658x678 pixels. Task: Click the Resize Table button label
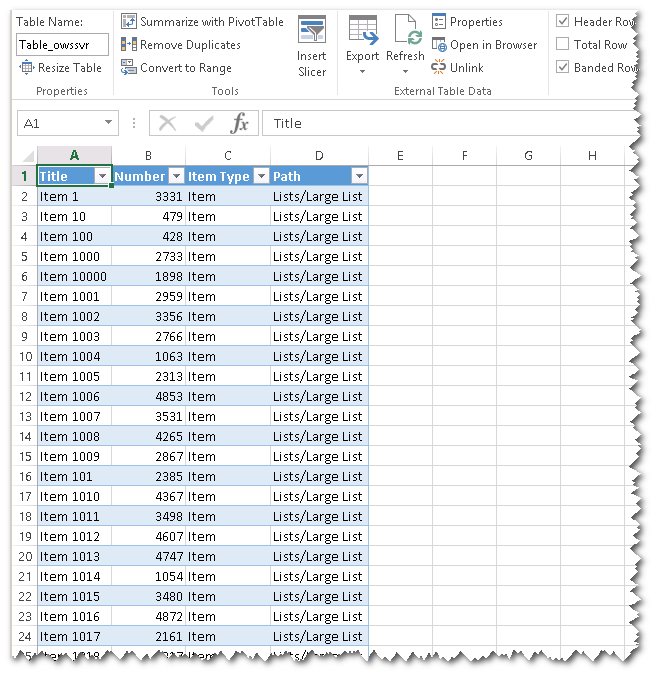[x=70, y=67]
